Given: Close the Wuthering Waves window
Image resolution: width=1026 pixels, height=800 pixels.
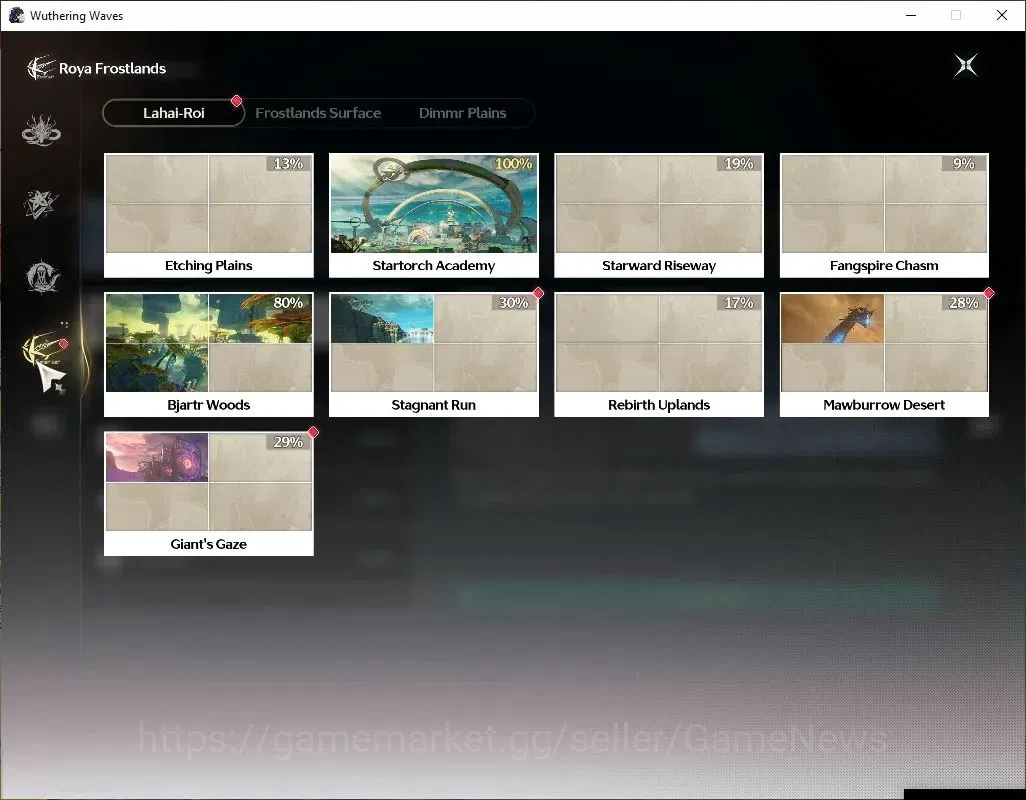Looking at the screenshot, I should pos(1002,15).
